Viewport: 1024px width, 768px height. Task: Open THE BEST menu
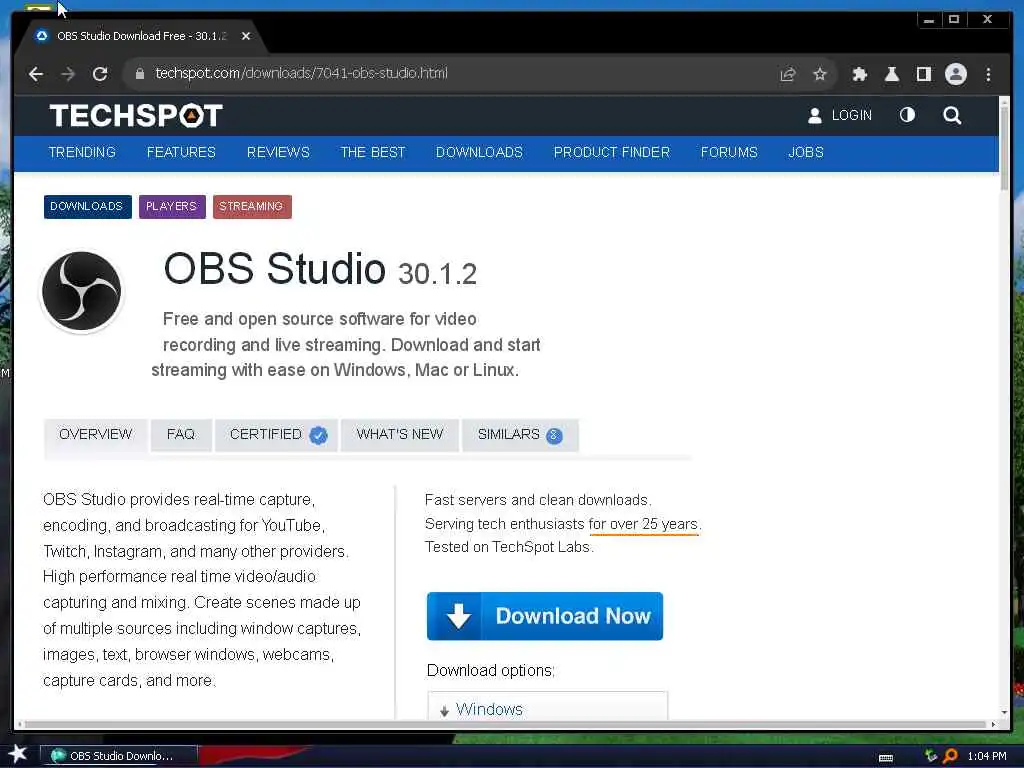373,152
